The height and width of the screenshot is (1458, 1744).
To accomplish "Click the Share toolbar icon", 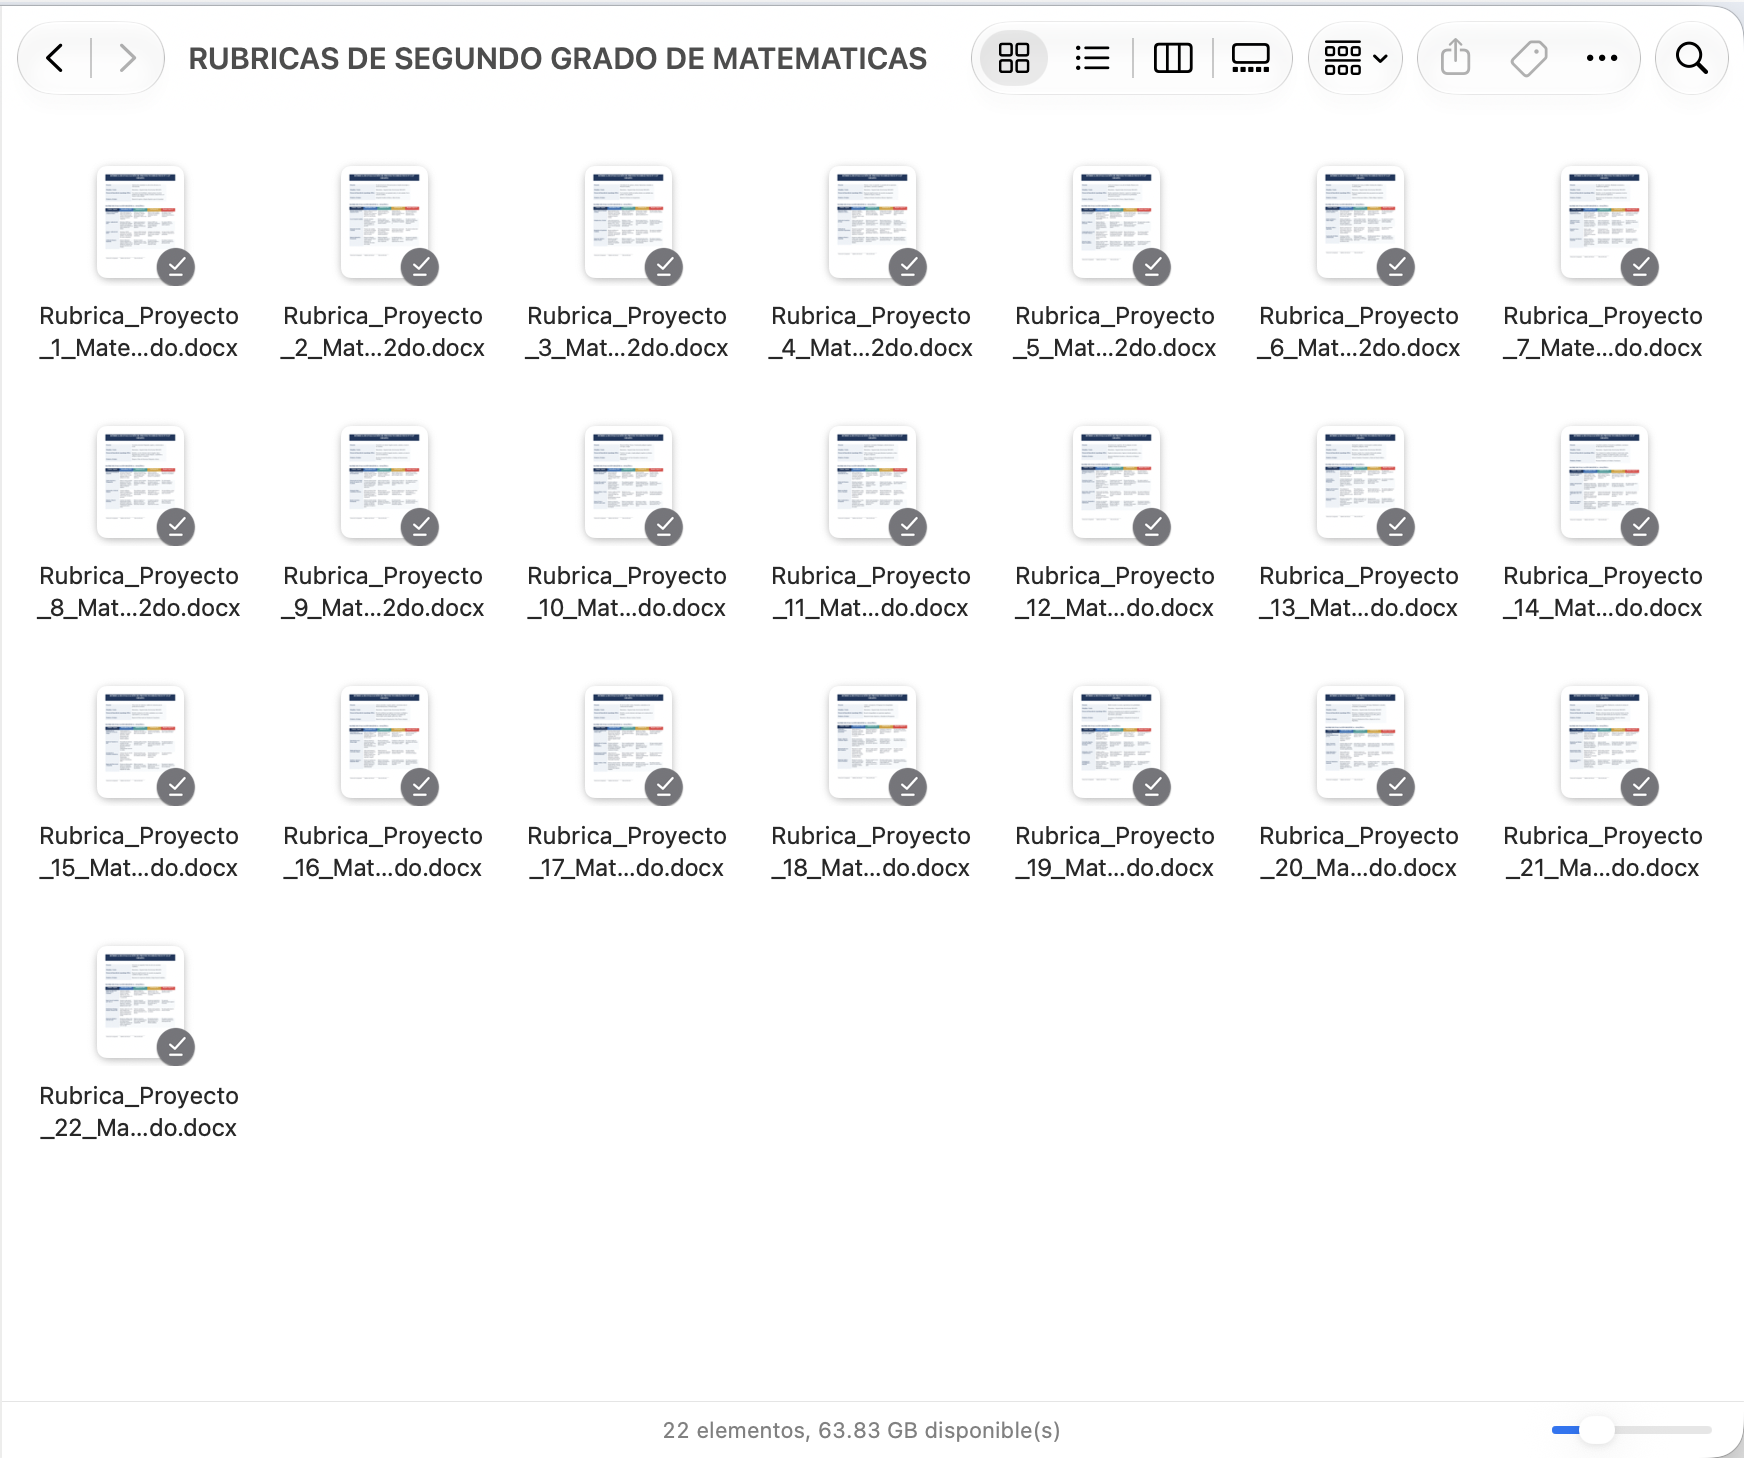I will pyautogui.click(x=1455, y=58).
